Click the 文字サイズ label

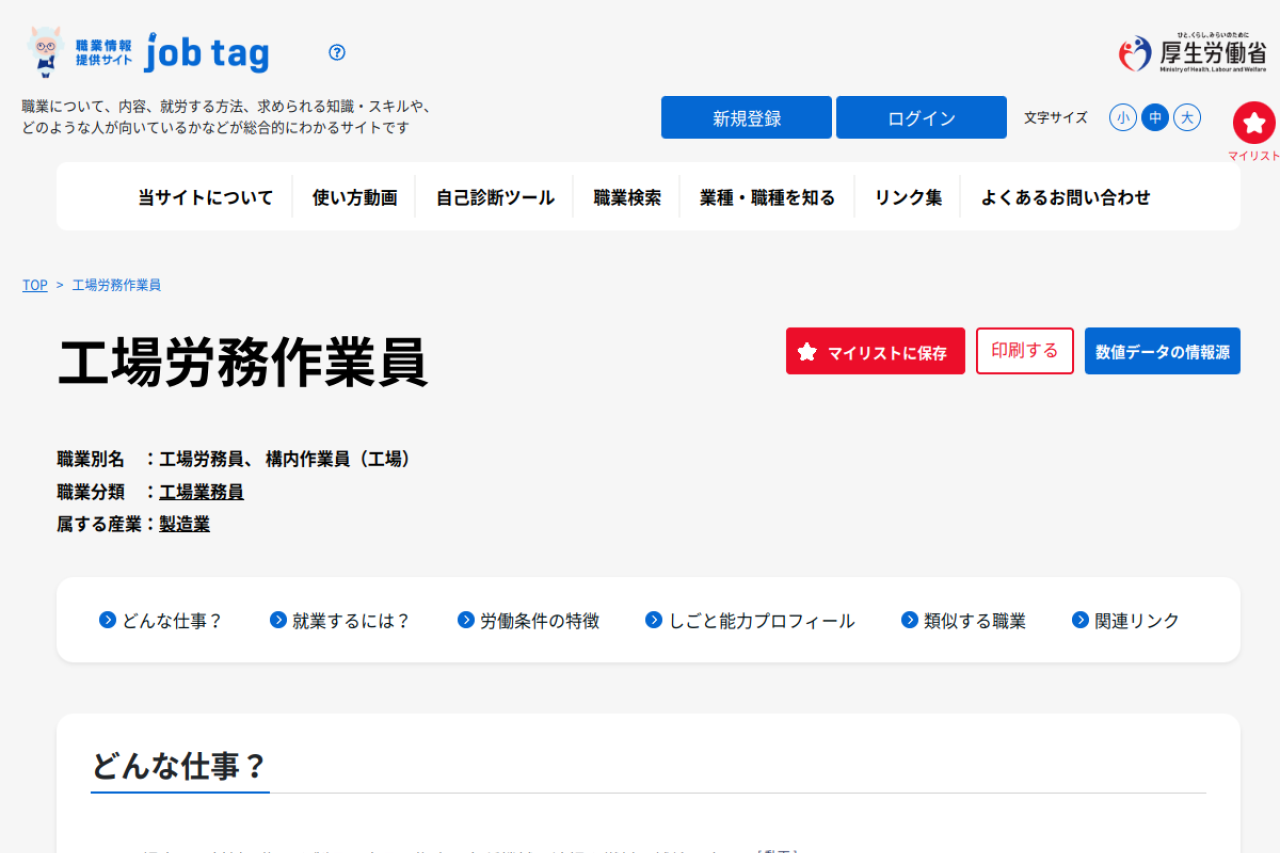[x=1055, y=118]
